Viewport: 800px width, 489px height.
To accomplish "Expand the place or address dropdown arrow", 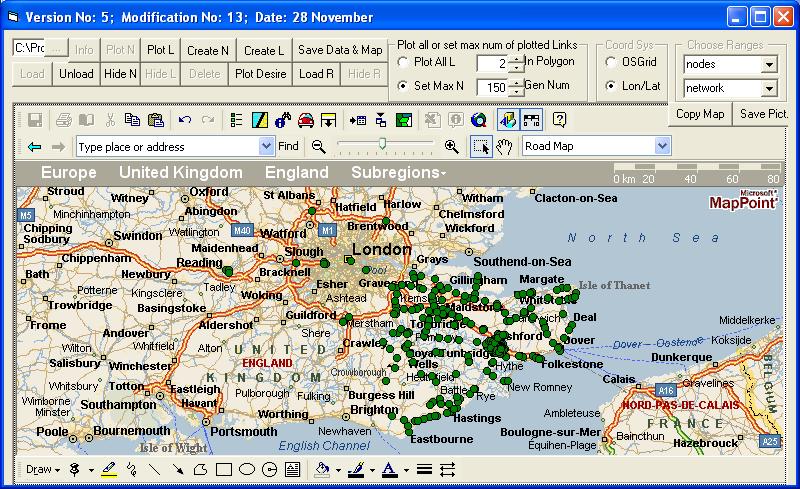I will pyautogui.click(x=266, y=146).
